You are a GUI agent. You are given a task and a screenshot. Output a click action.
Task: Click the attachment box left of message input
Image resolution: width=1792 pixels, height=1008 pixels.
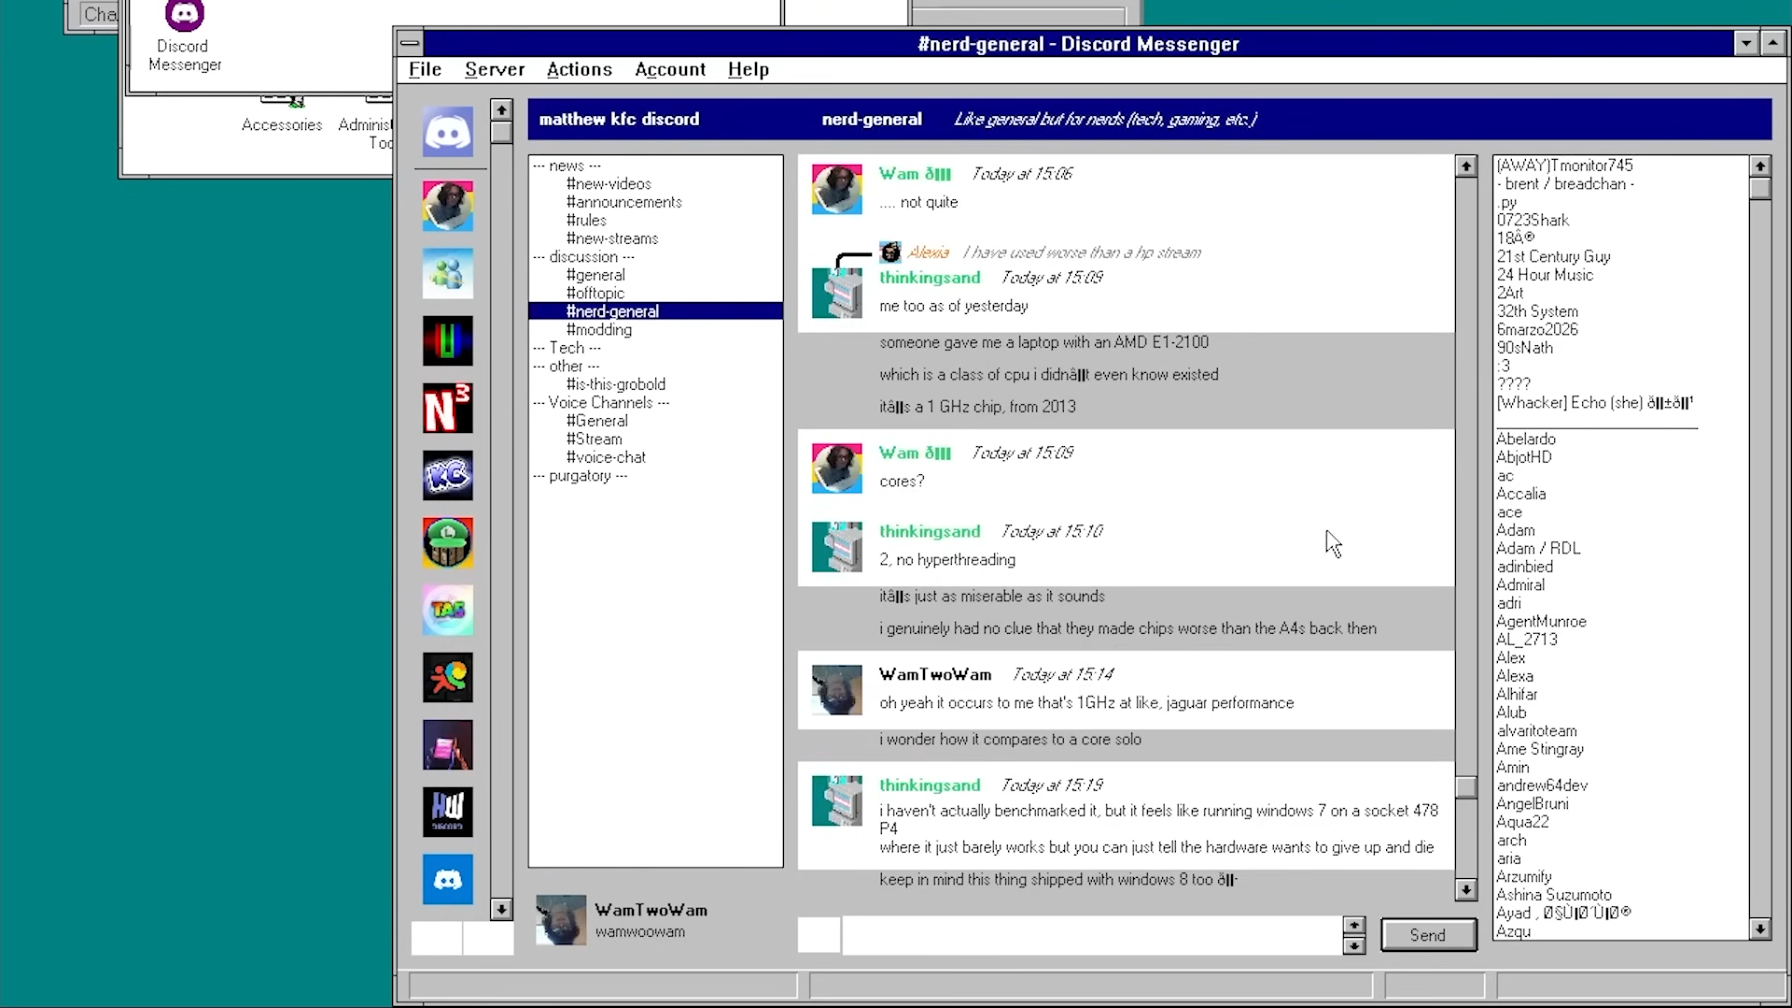click(x=819, y=935)
